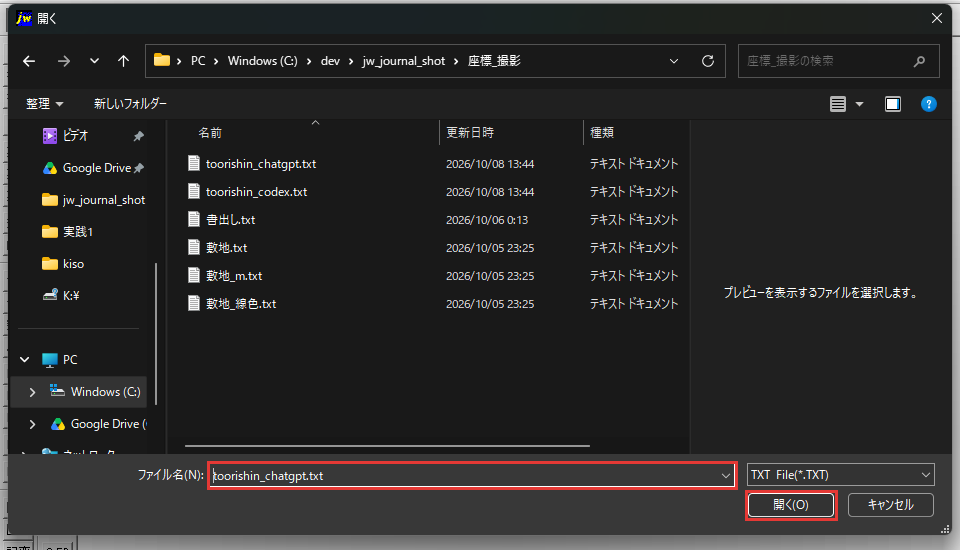Image resolution: width=960 pixels, height=550 pixels.
Task: Click the 座標_撮影 search box
Action: [838, 61]
